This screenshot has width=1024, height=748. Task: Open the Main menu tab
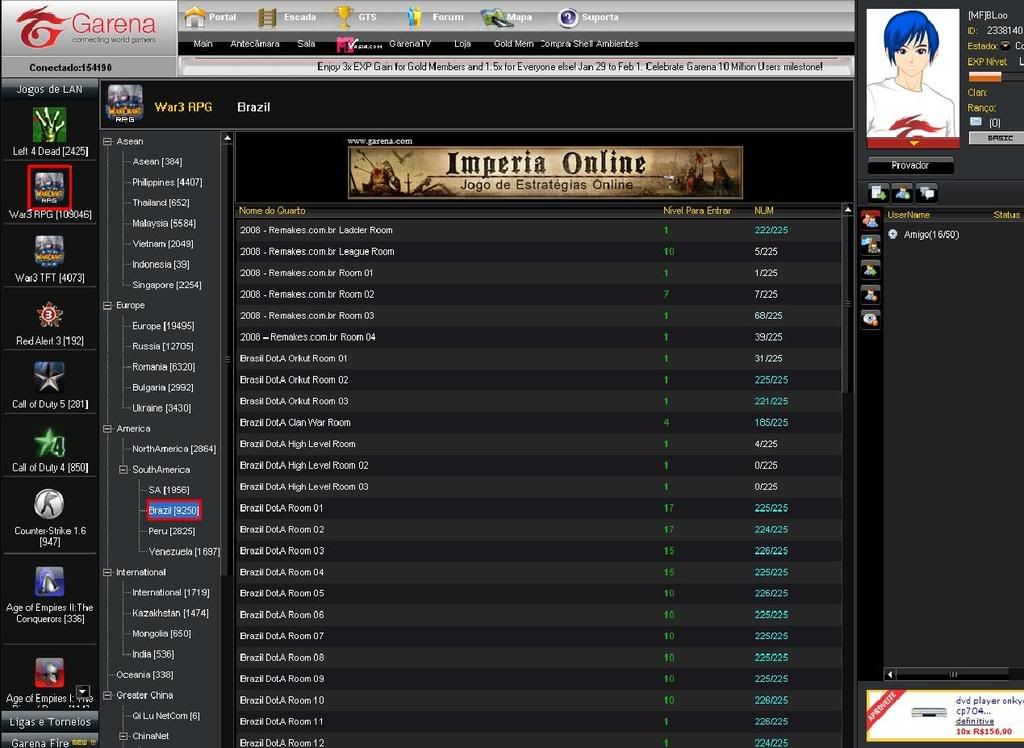(x=203, y=44)
